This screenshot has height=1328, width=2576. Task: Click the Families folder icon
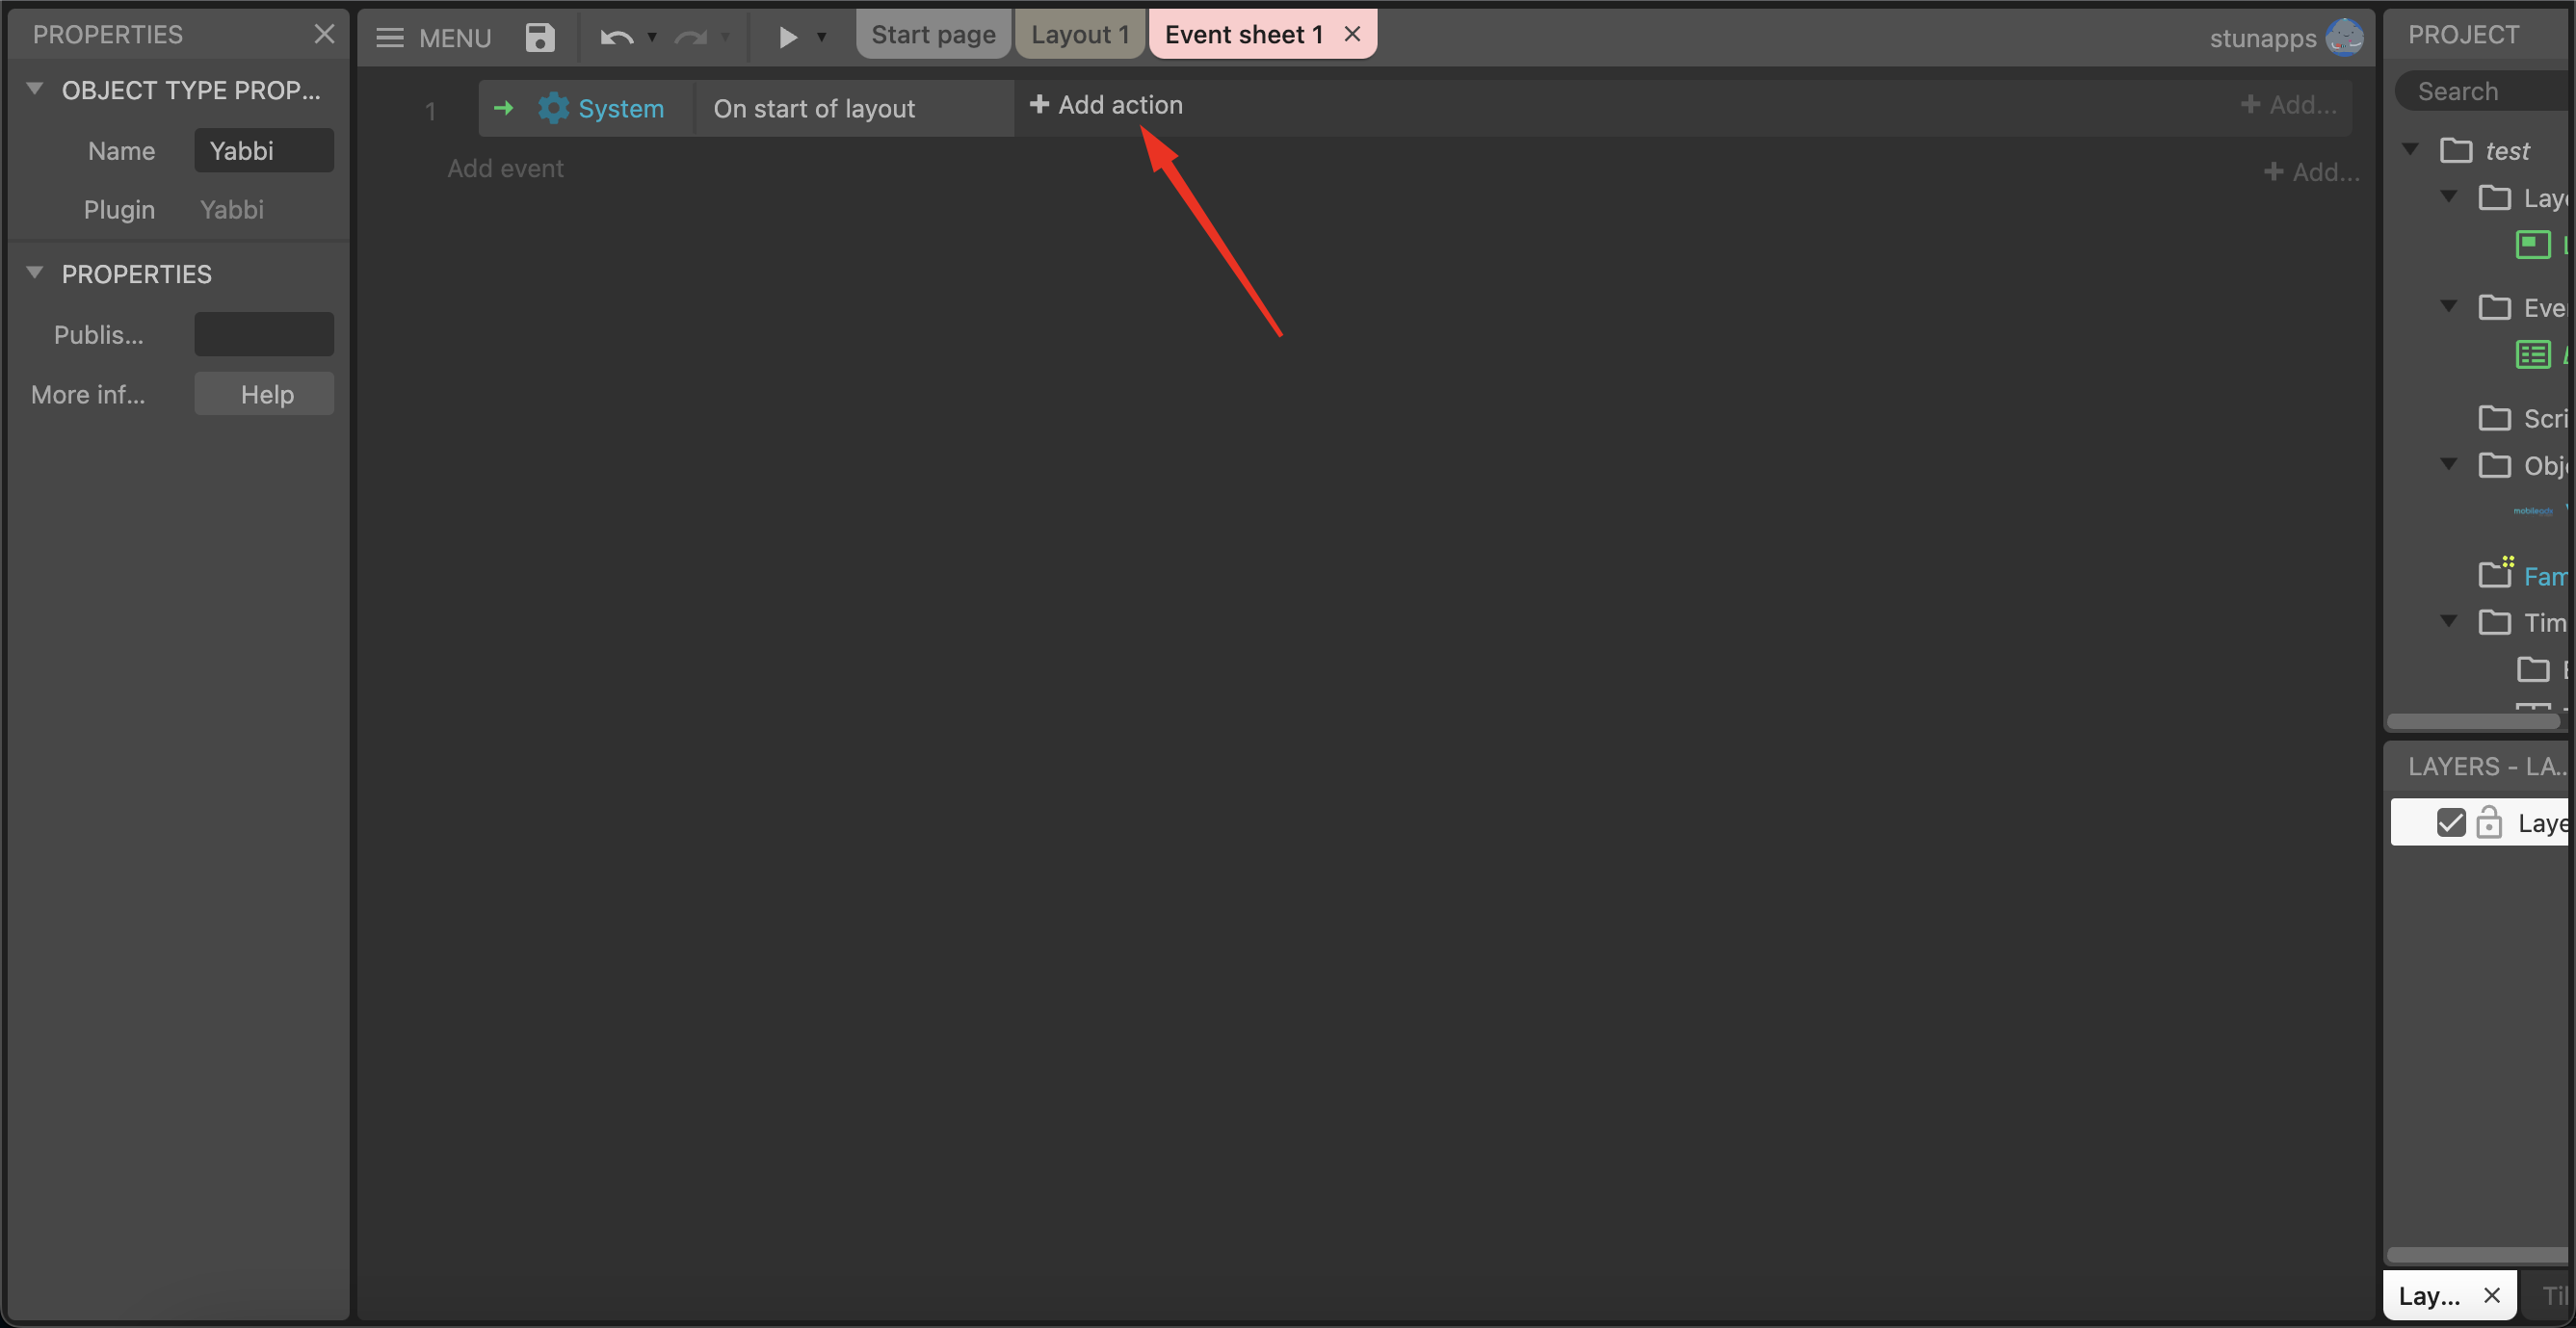(x=2495, y=574)
